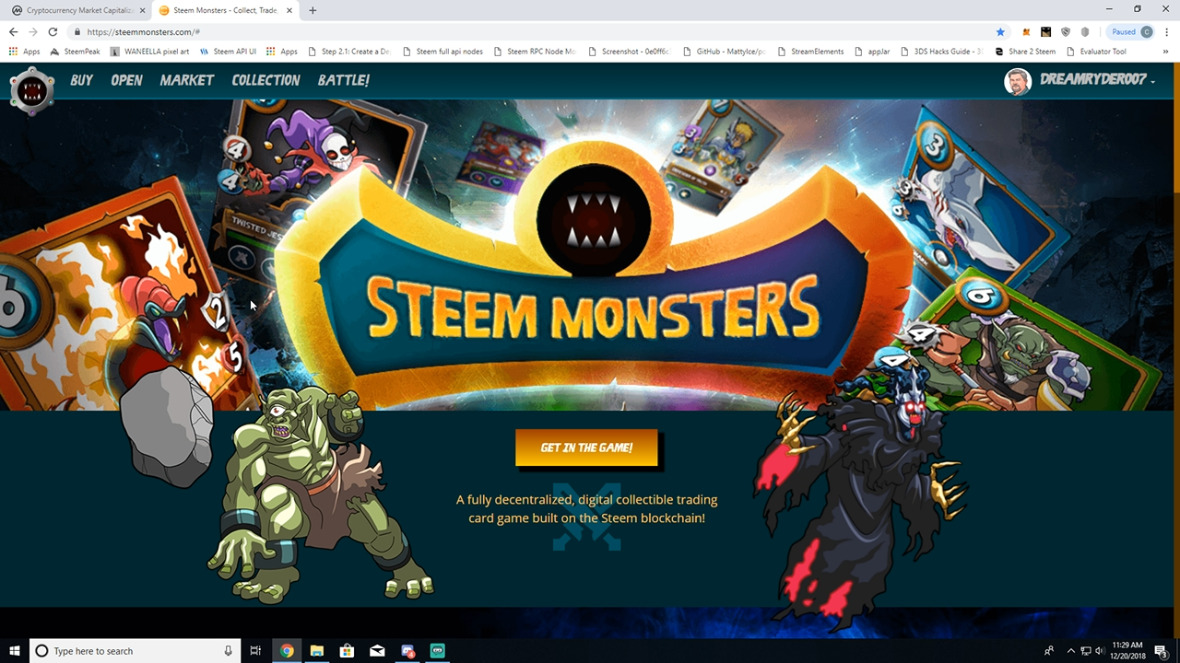Viewport: 1180px width, 663px height.
Task: Open the Share 2 Steem bookmark
Action: tap(1025, 51)
